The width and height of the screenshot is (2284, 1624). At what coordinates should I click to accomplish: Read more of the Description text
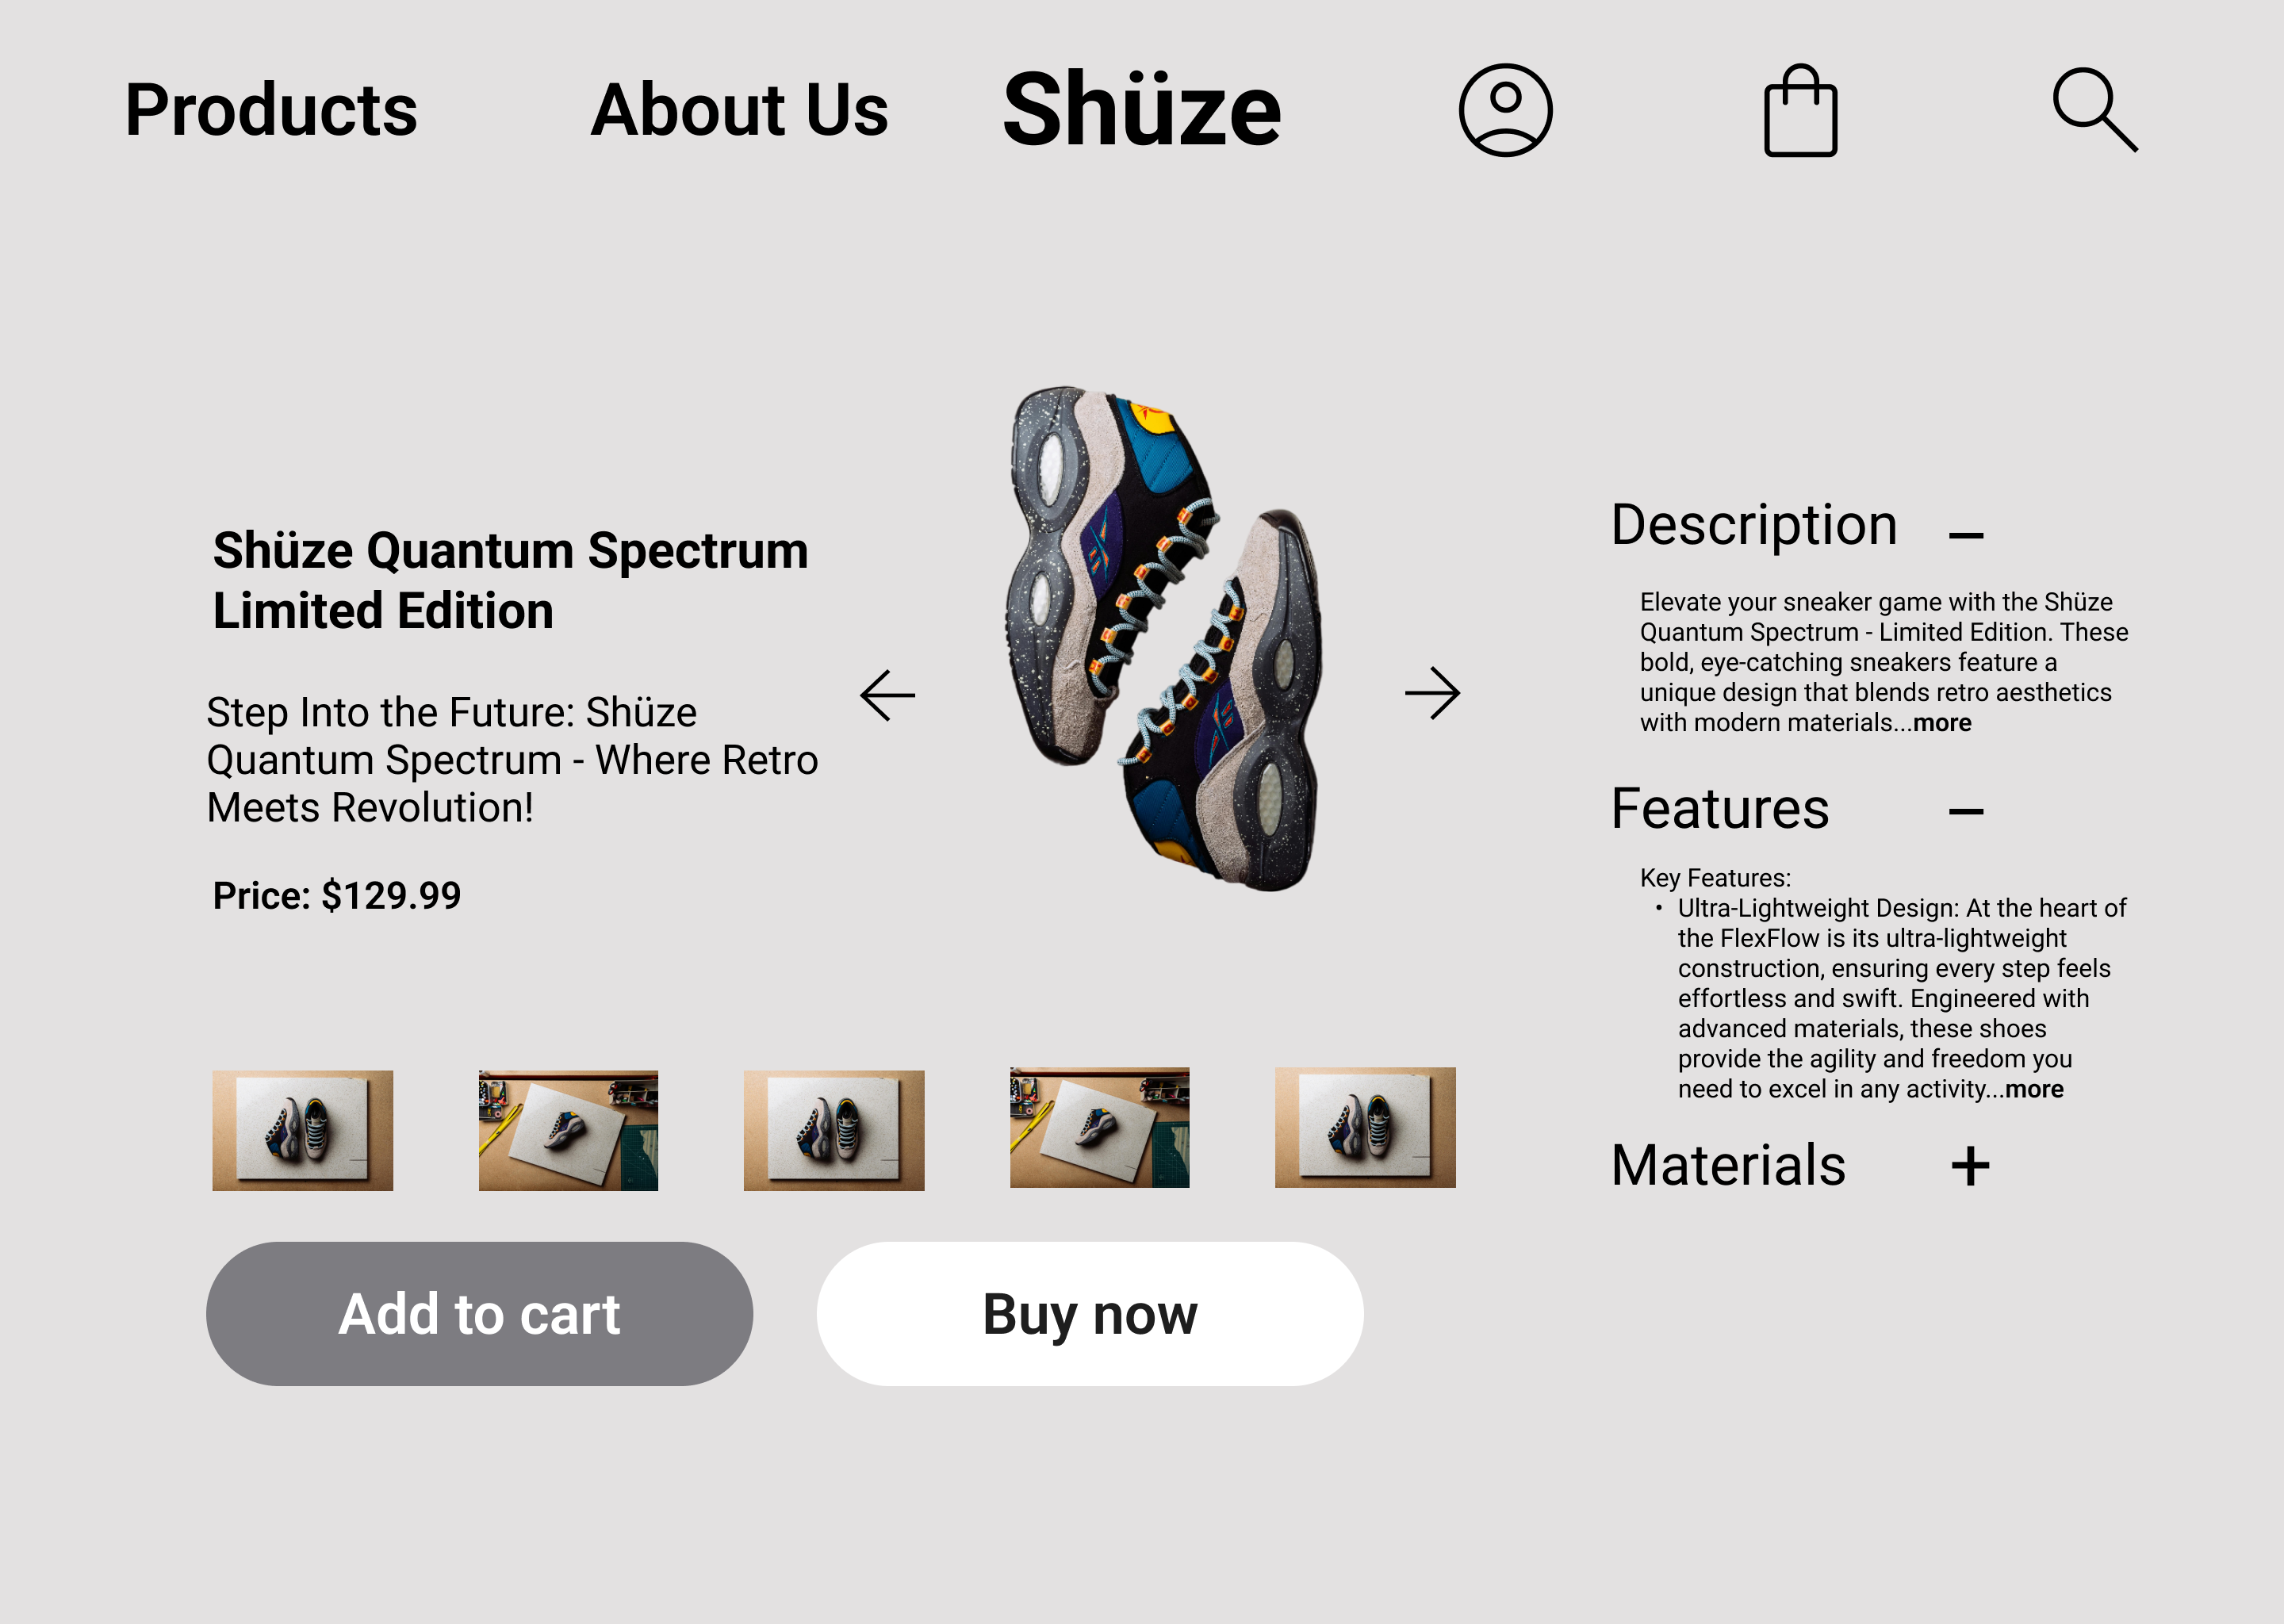click(1942, 723)
